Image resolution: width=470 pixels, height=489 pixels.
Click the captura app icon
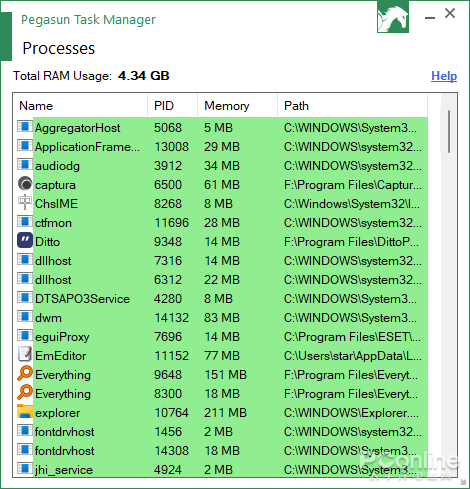point(25,184)
